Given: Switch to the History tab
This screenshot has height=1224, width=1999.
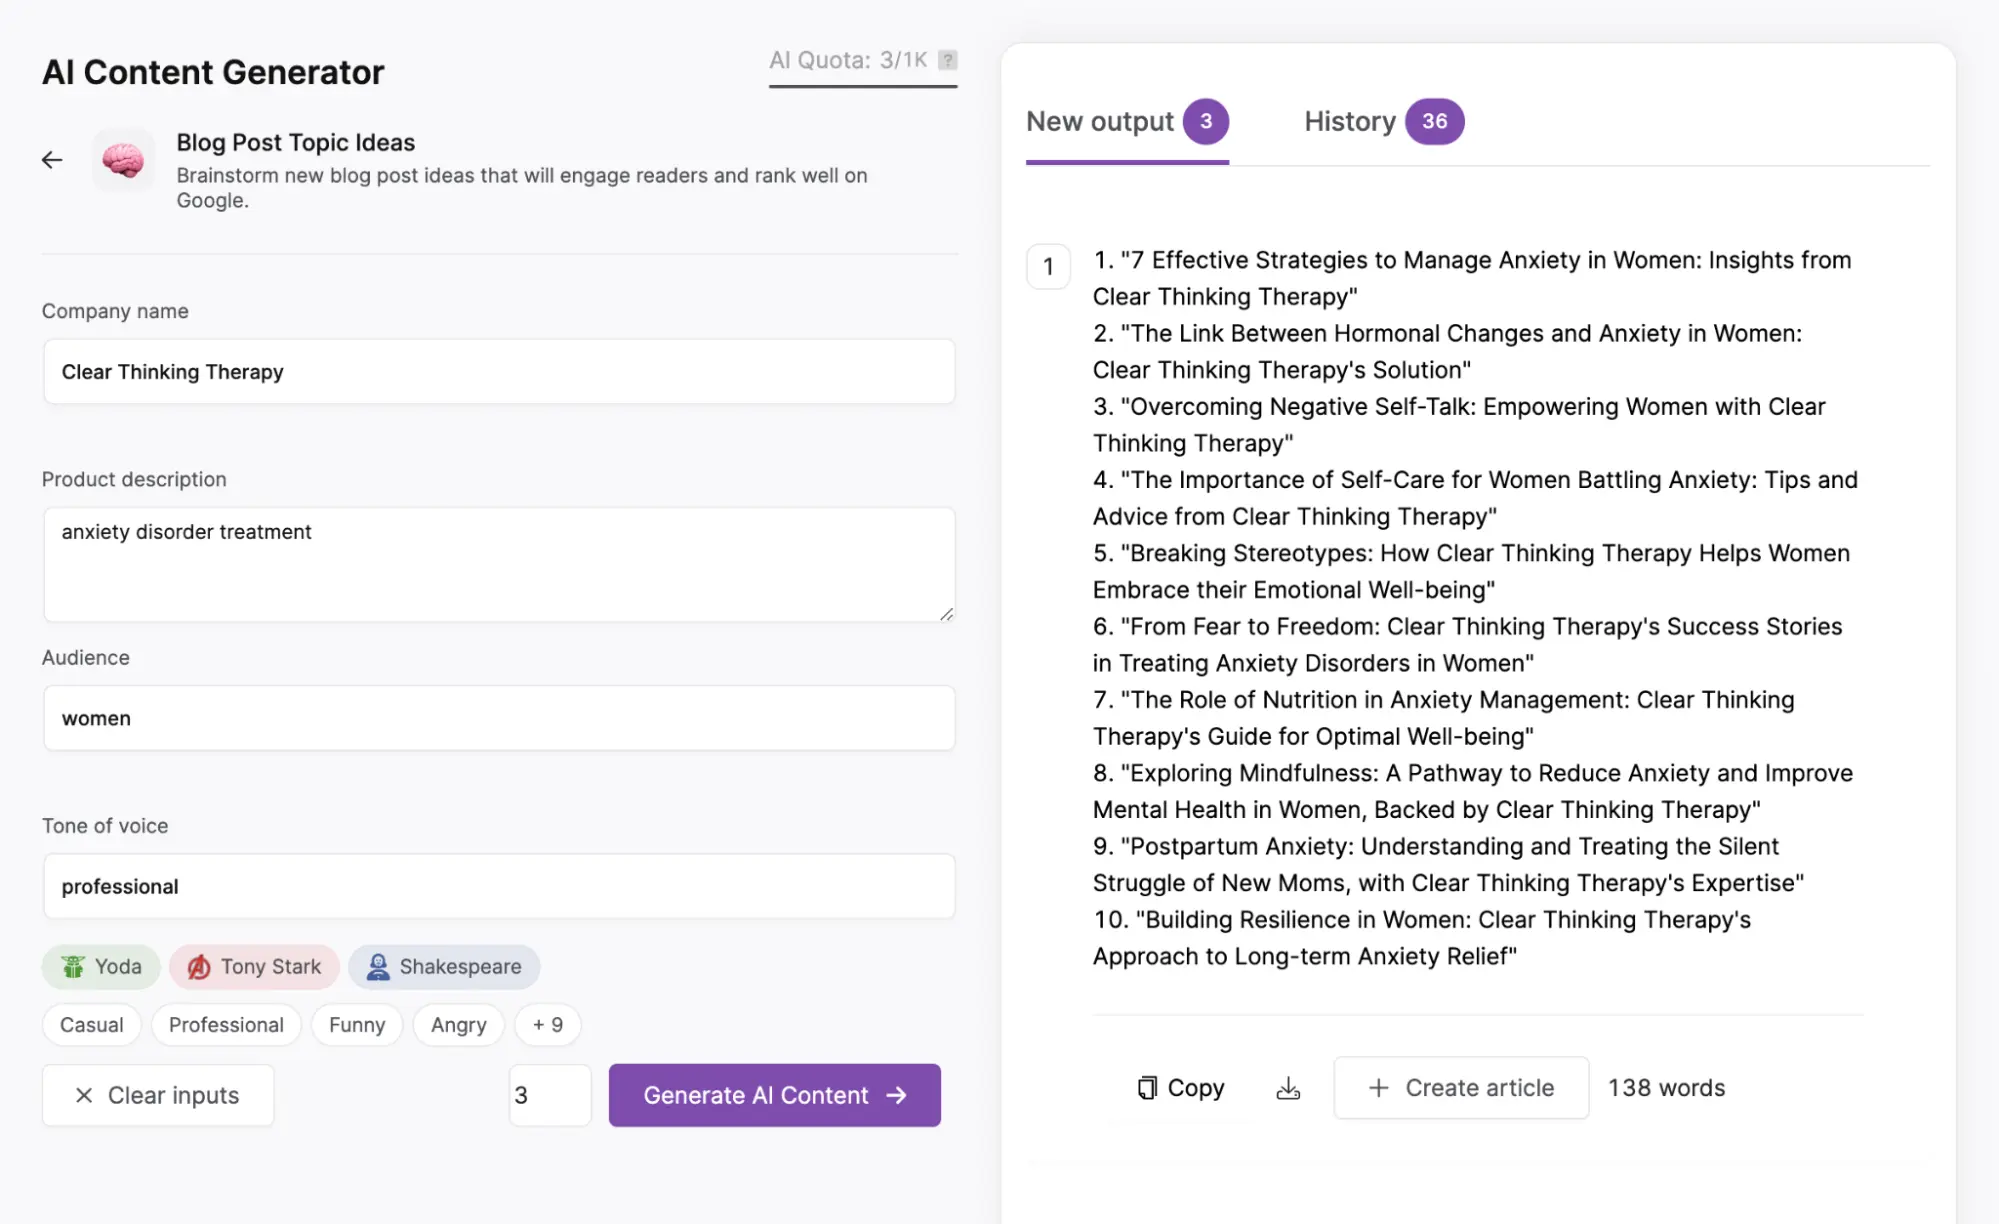Looking at the screenshot, I should click(x=1382, y=122).
